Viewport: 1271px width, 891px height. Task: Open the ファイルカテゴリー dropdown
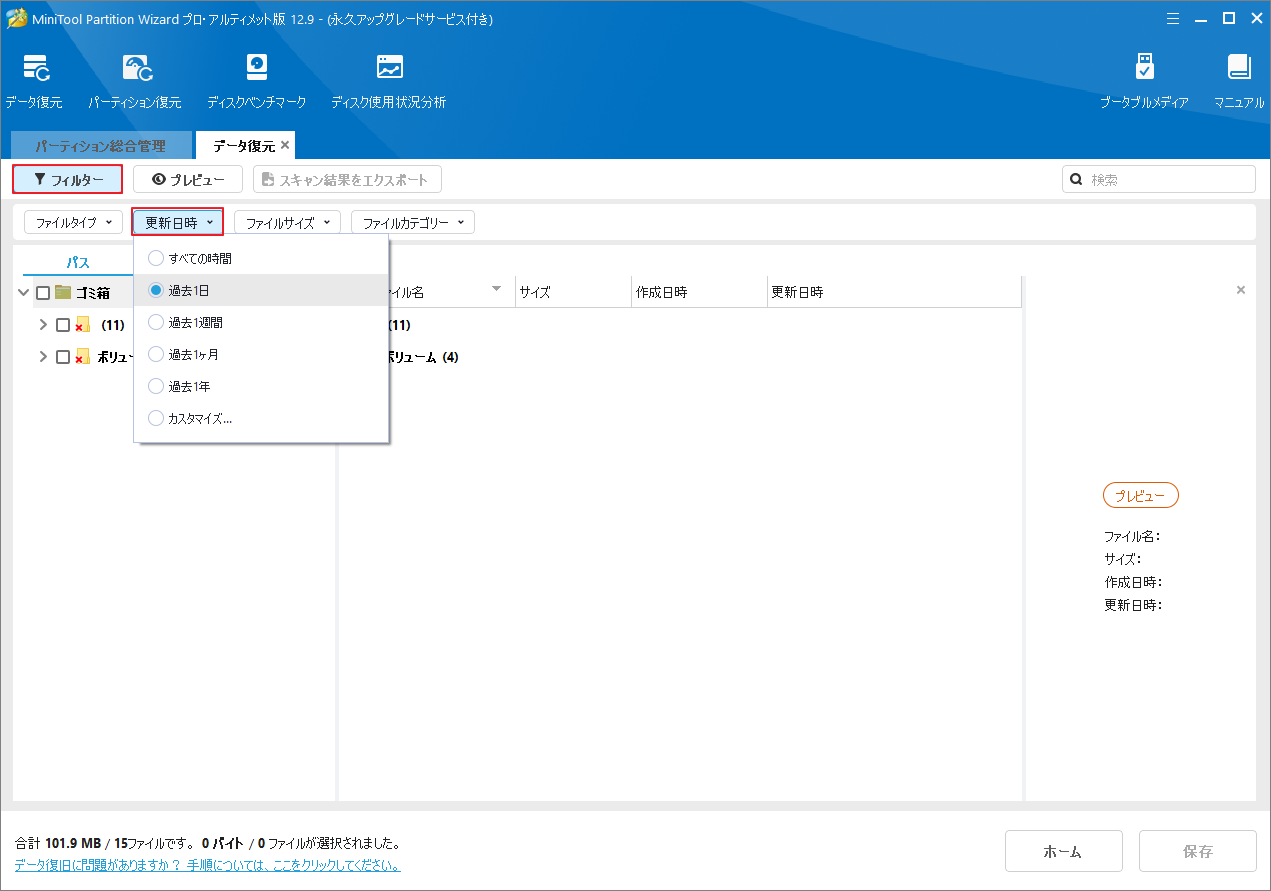(x=412, y=222)
